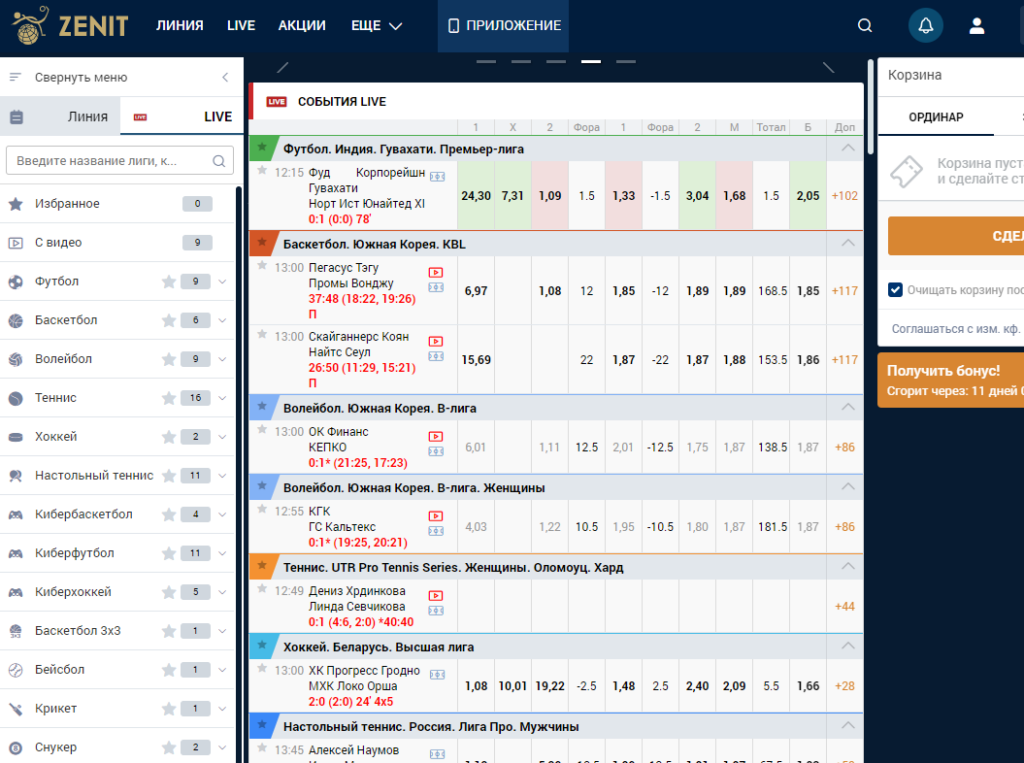The width and height of the screenshot is (1024, 763).
Task: Expand Футбол category chevron in sidebar
Action: (x=223, y=282)
